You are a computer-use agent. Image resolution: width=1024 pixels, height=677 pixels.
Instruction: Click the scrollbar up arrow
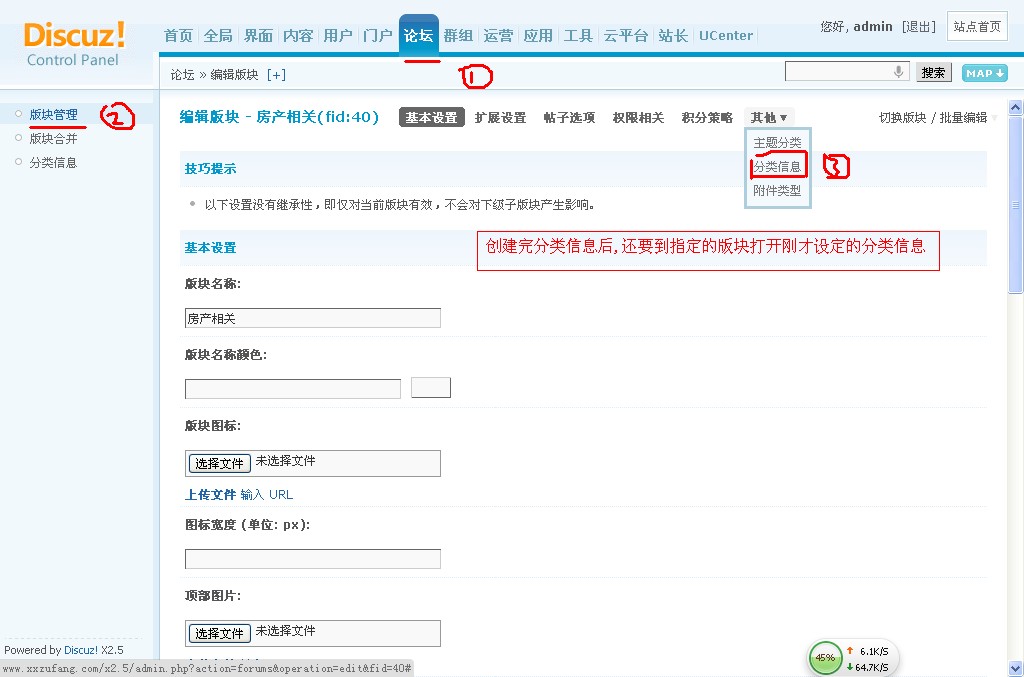[x=1015, y=107]
